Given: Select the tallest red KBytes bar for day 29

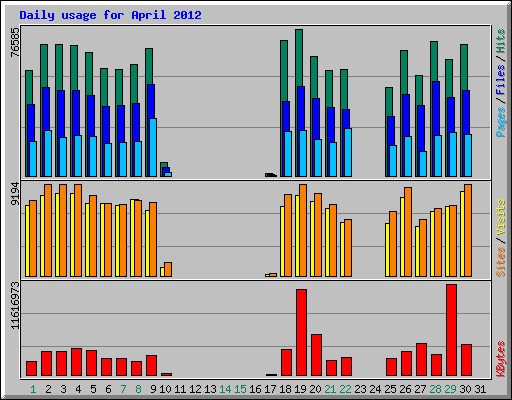Looking at the screenshot, I should 451,330.
